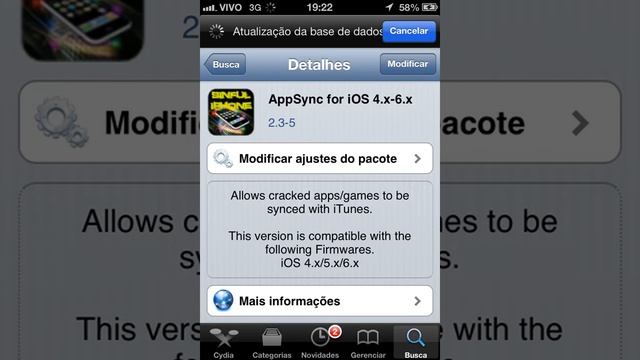Tap the battery indicator in status bar
The image size is (640, 360).
pyautogui.click(x=429, y=7)
